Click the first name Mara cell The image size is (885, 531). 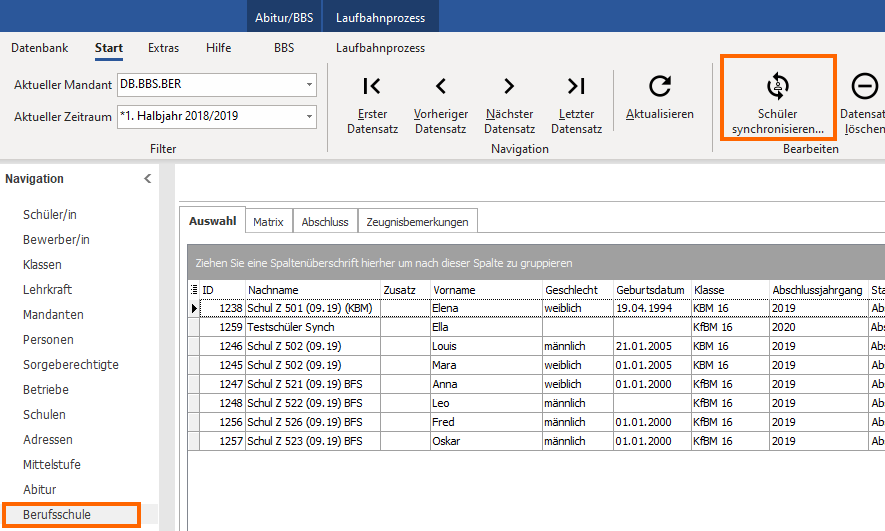coord(486,365)
